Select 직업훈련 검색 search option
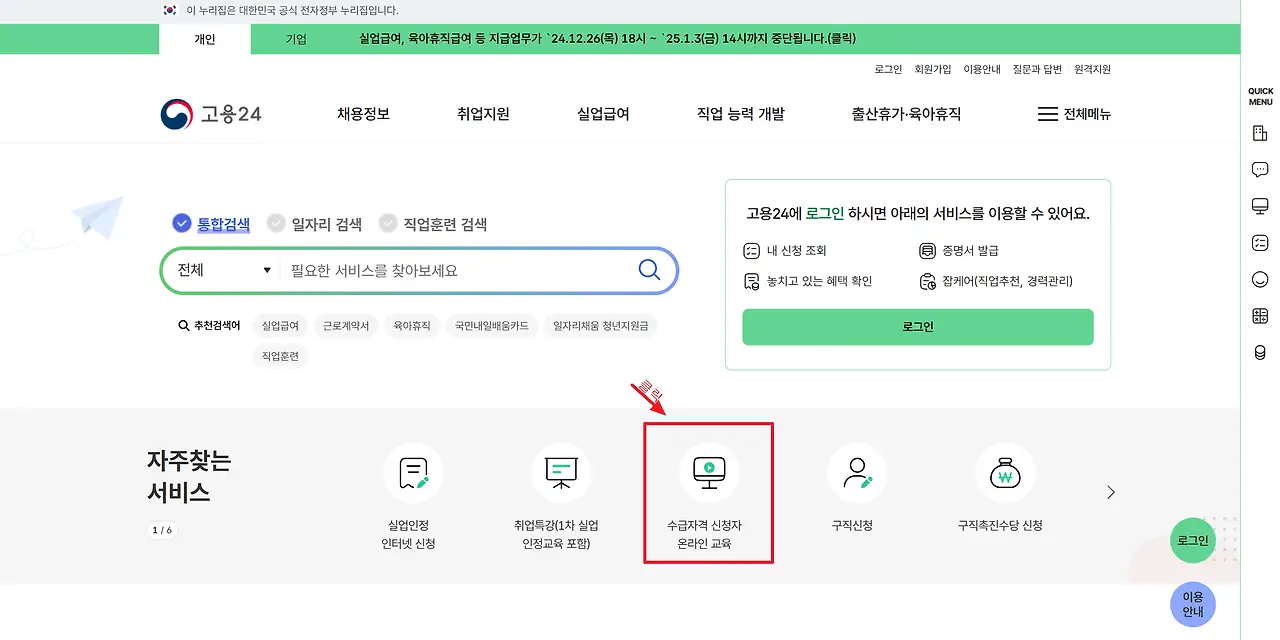 click(x=433, y=224)
